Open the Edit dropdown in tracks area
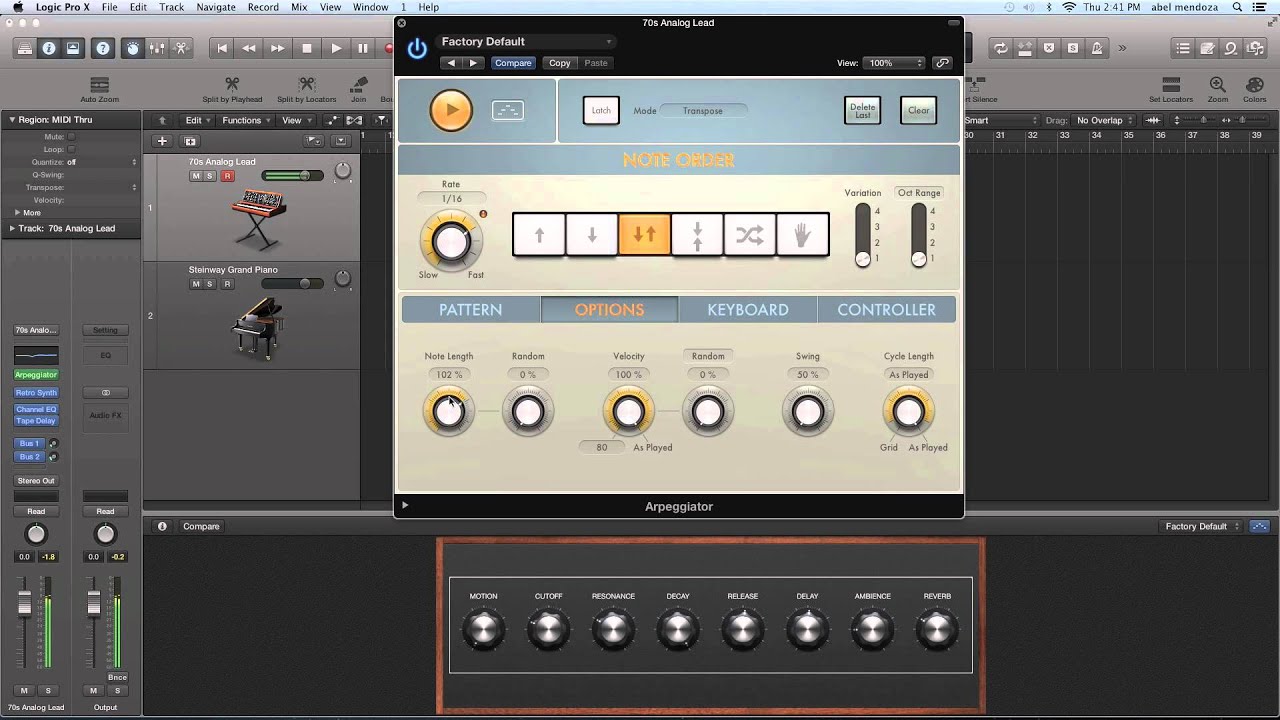This screenshot has width=1280, height=720. pos(197,120)
